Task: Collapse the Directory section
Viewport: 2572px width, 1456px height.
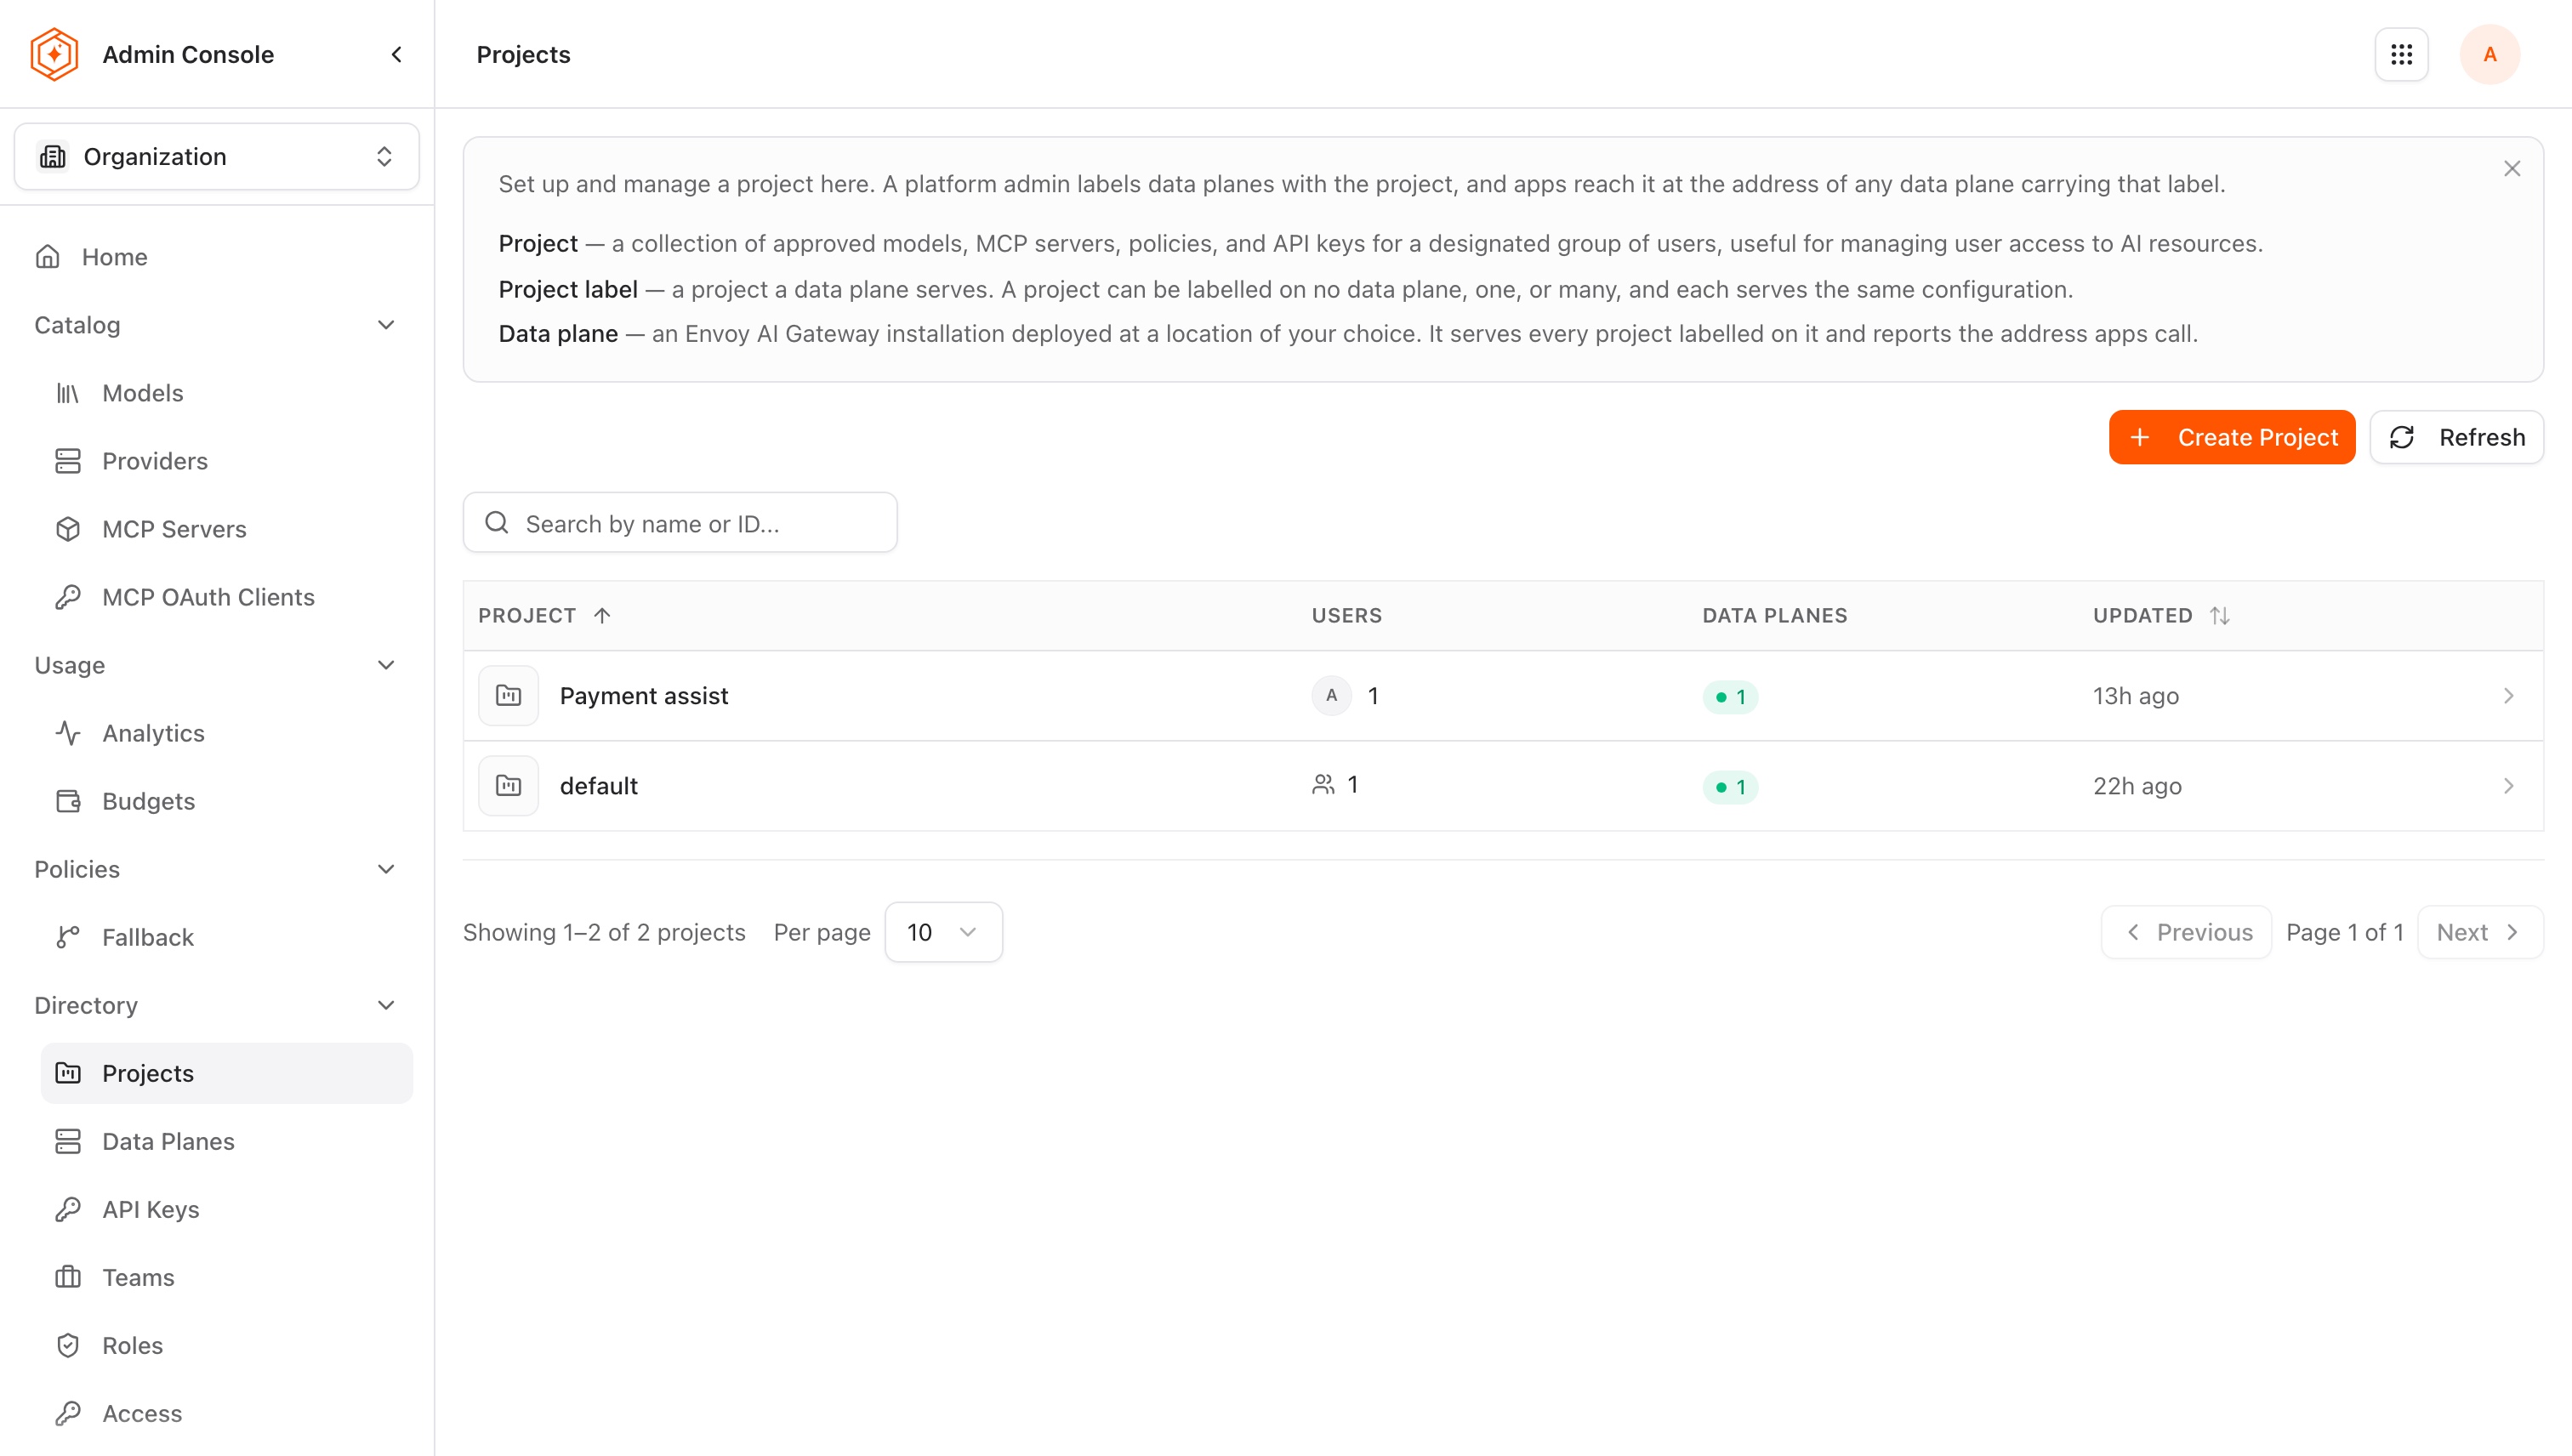Action: click(x=386, y=1005)
